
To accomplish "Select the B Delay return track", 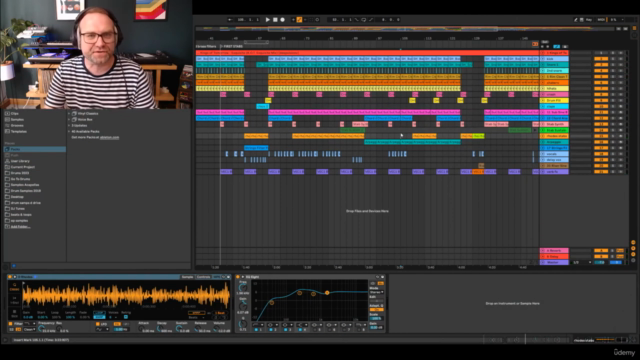I will [x=554, y=256].
